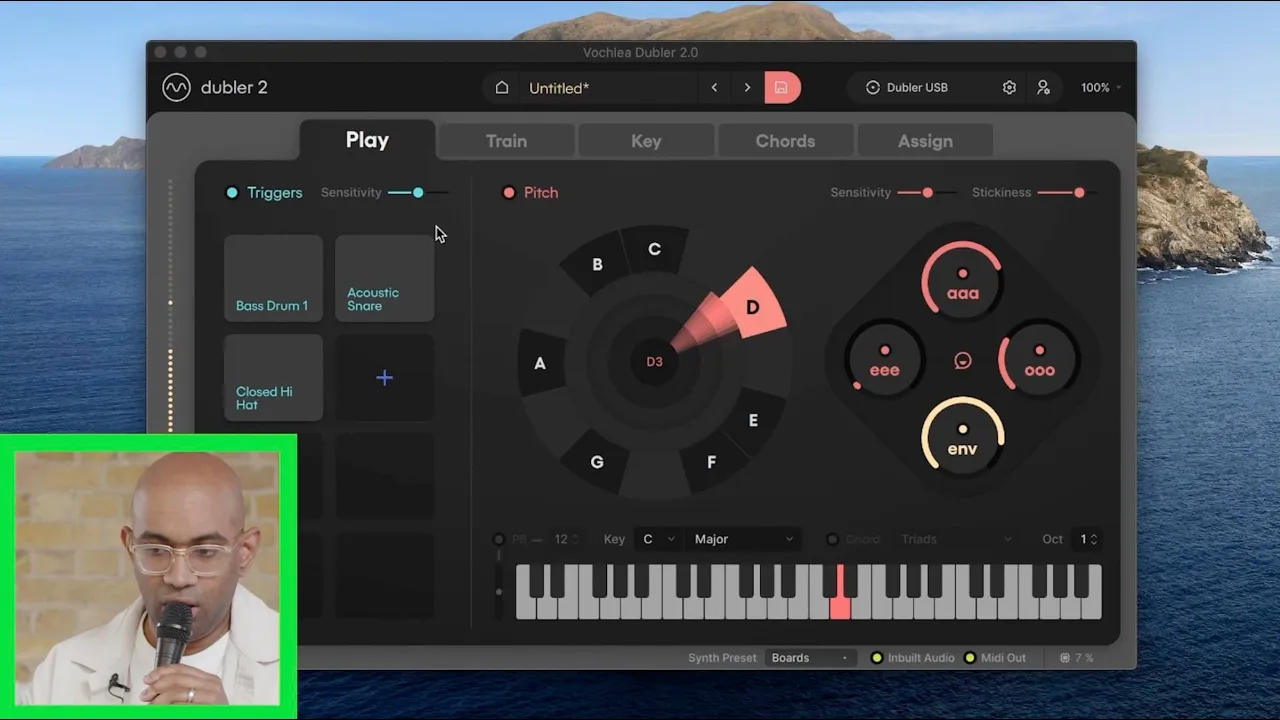Save the preset with the pink disk icon
Viewport: 1280px width, 720px height.
pyautogui.click(x=782, y=87)
